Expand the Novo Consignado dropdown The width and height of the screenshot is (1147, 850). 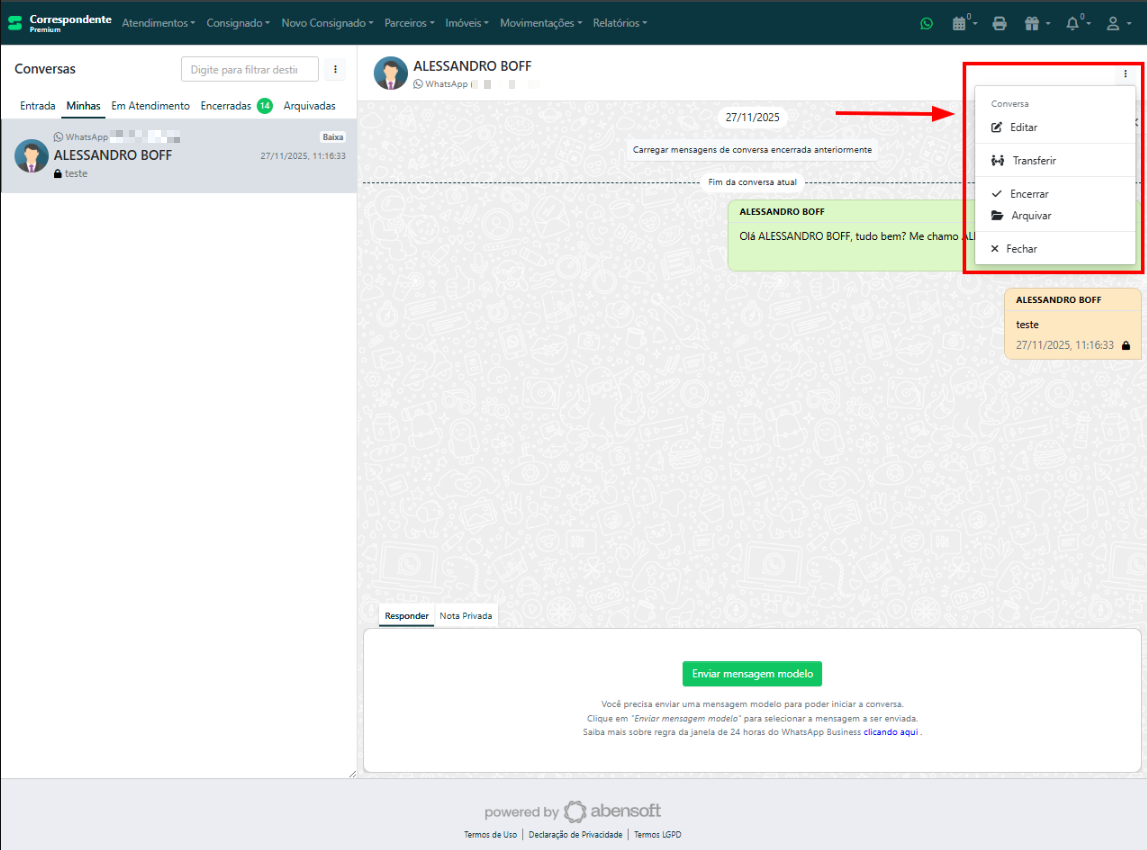327,23
